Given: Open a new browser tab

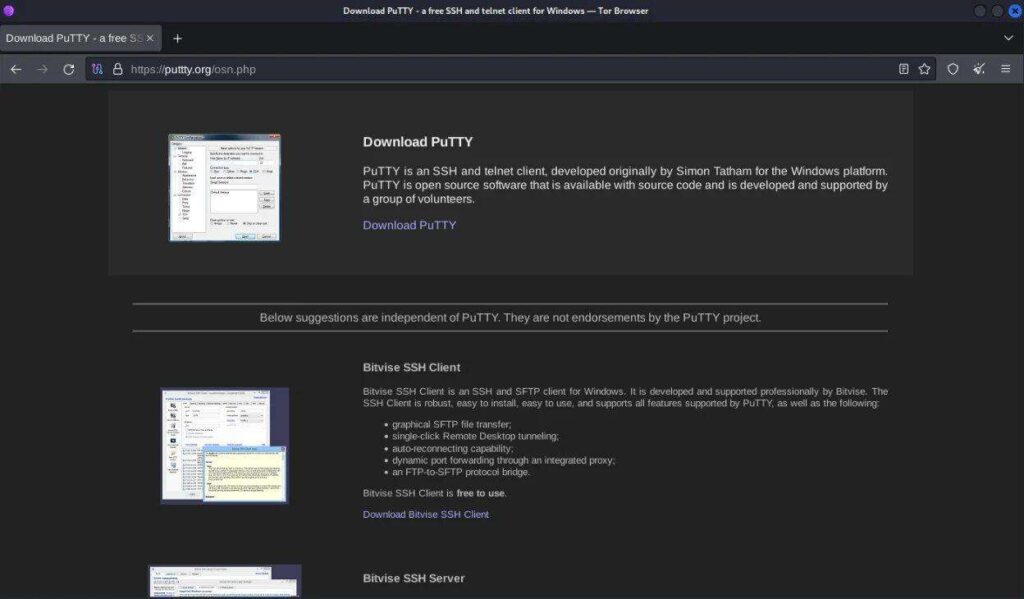Looking at the screenshot, I should click(x=177, y=38).
